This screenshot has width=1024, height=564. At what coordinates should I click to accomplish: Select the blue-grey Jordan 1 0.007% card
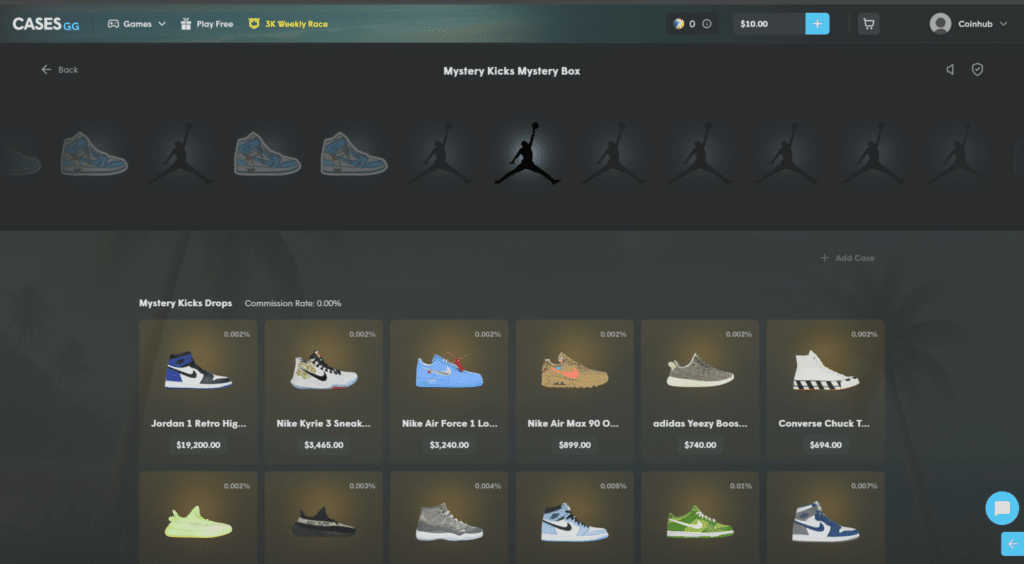(x=825, y=518)
